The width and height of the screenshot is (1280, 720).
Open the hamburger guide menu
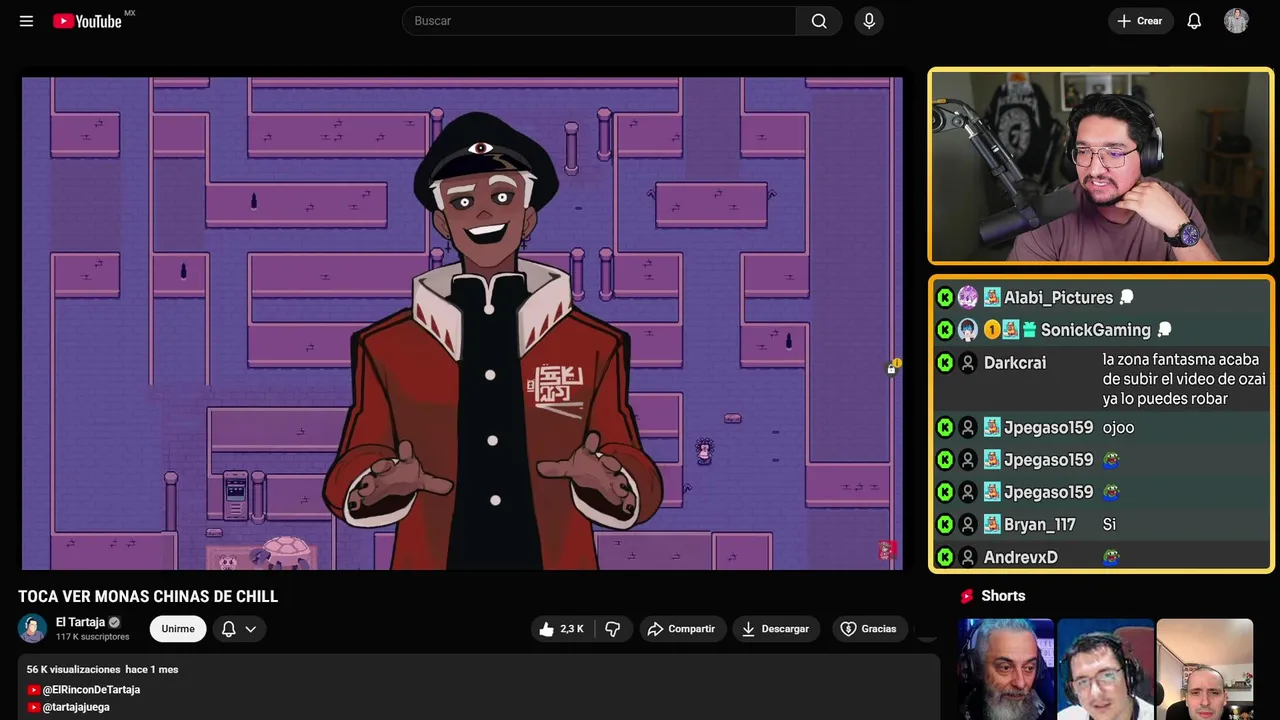pyautogui.click(x=26, y=21)
